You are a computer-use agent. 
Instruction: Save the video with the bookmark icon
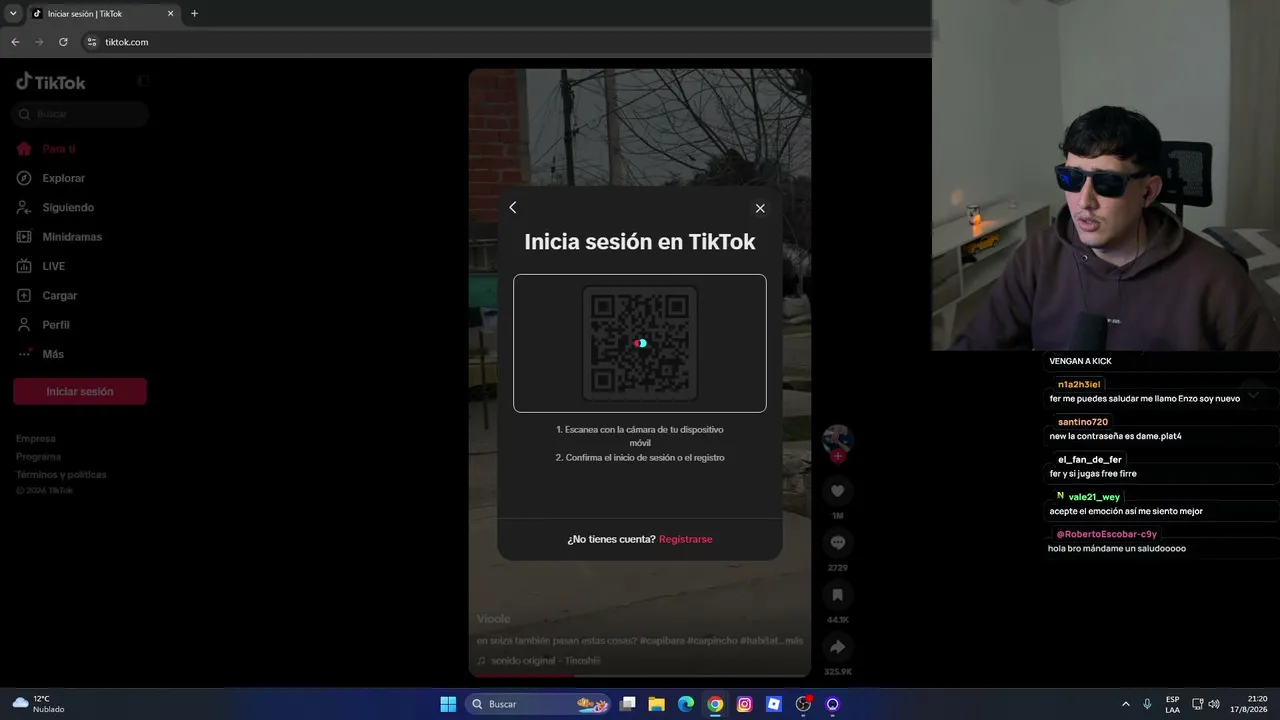coord(838,595)
